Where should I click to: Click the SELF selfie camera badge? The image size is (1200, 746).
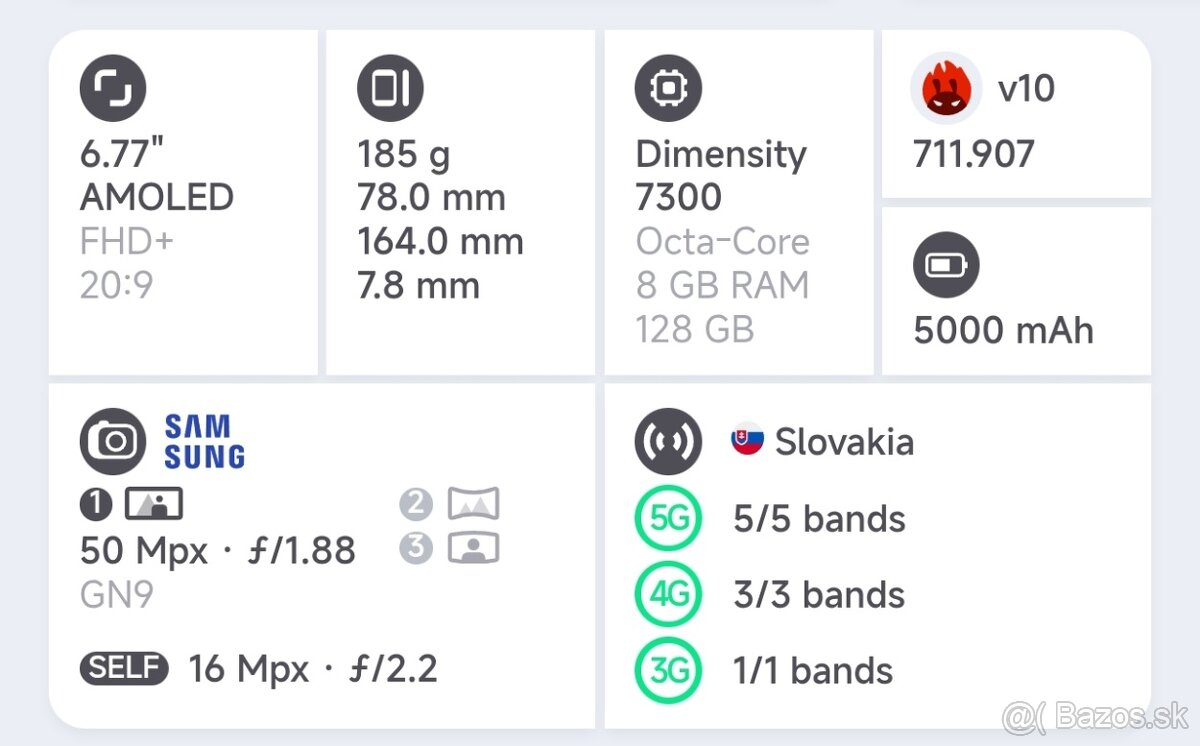click(124, 668)
